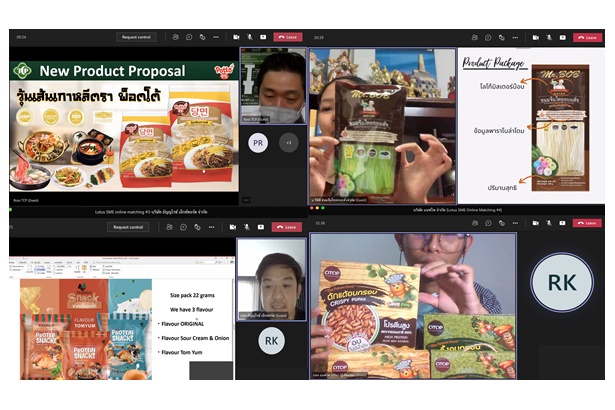Image resolution: width=615 pixels, height=410 pixels.
Task: Select the Mr.BOB noodle package video feed
Action: pos(383,126)
